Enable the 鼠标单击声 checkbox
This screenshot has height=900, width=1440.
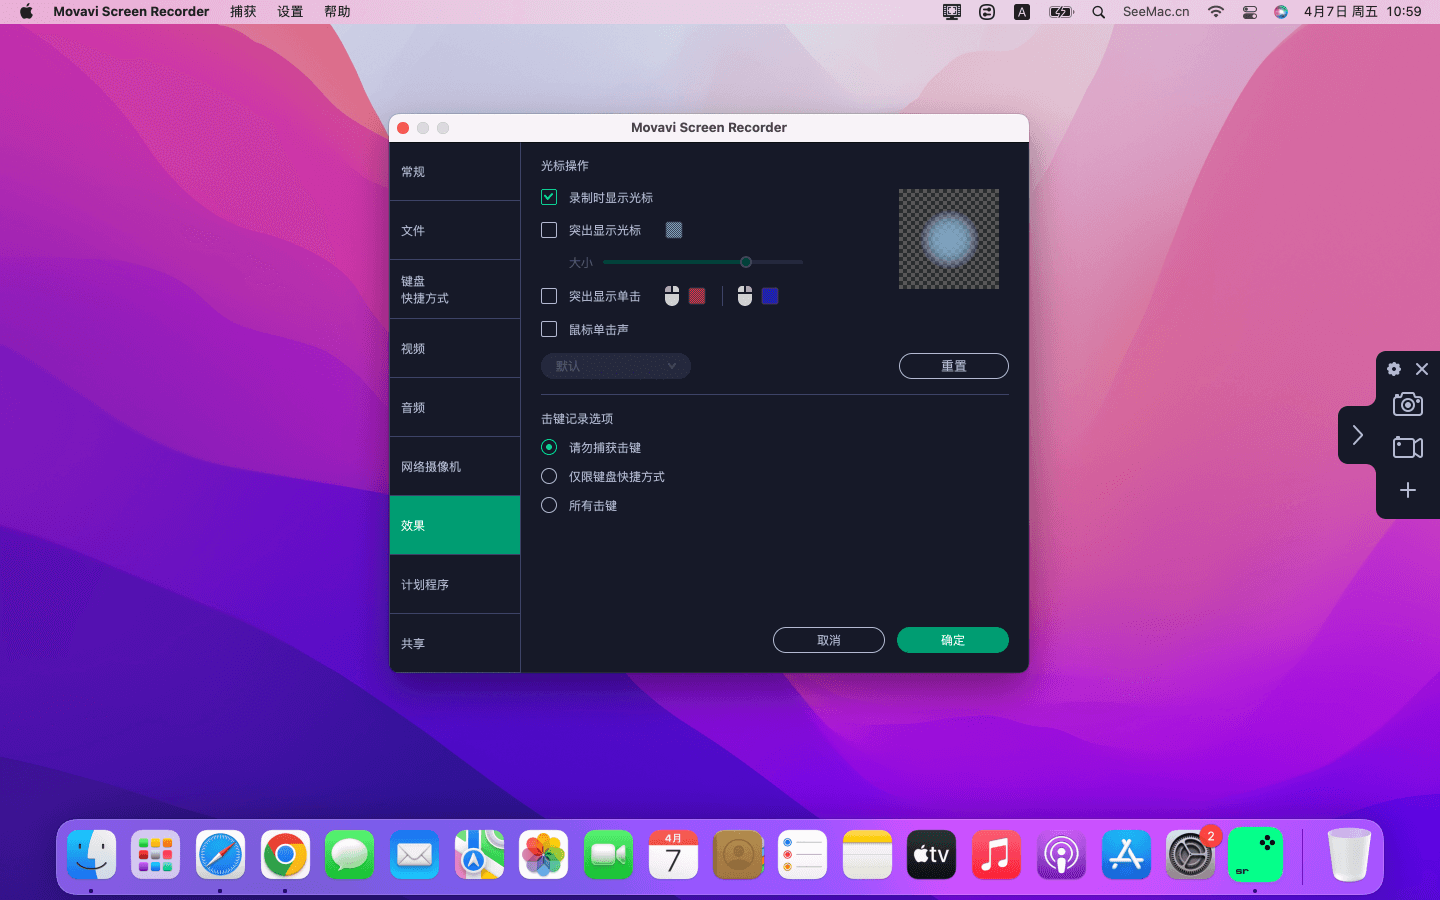[549, 329]
